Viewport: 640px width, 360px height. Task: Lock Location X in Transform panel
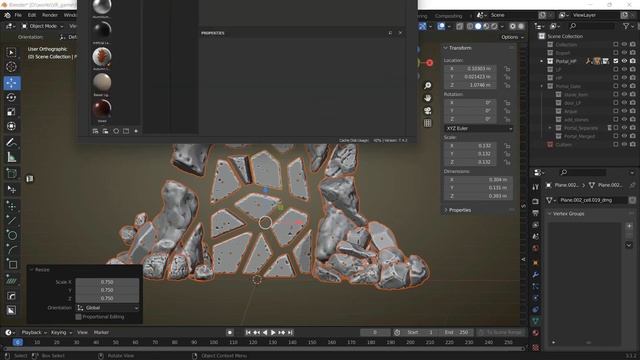pos(507,69)
